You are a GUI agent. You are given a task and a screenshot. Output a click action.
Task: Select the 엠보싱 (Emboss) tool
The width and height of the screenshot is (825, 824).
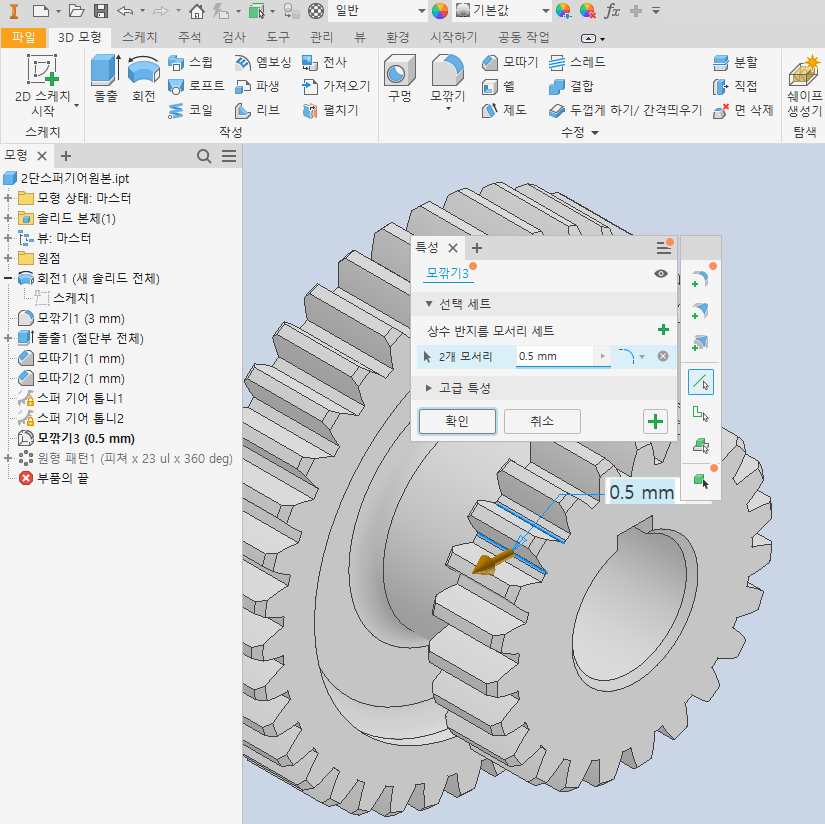coord(263,63)
